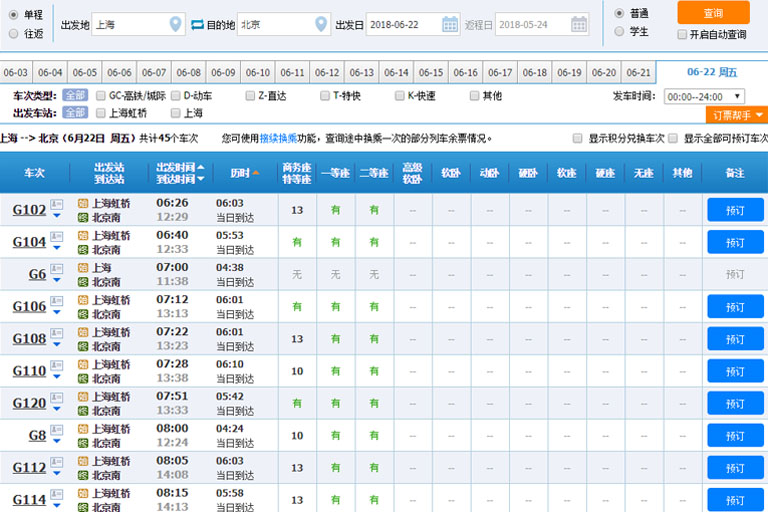Select the 往返 round-trip radio button
This screenshot has height=512, width=768.
coord(14,33)
